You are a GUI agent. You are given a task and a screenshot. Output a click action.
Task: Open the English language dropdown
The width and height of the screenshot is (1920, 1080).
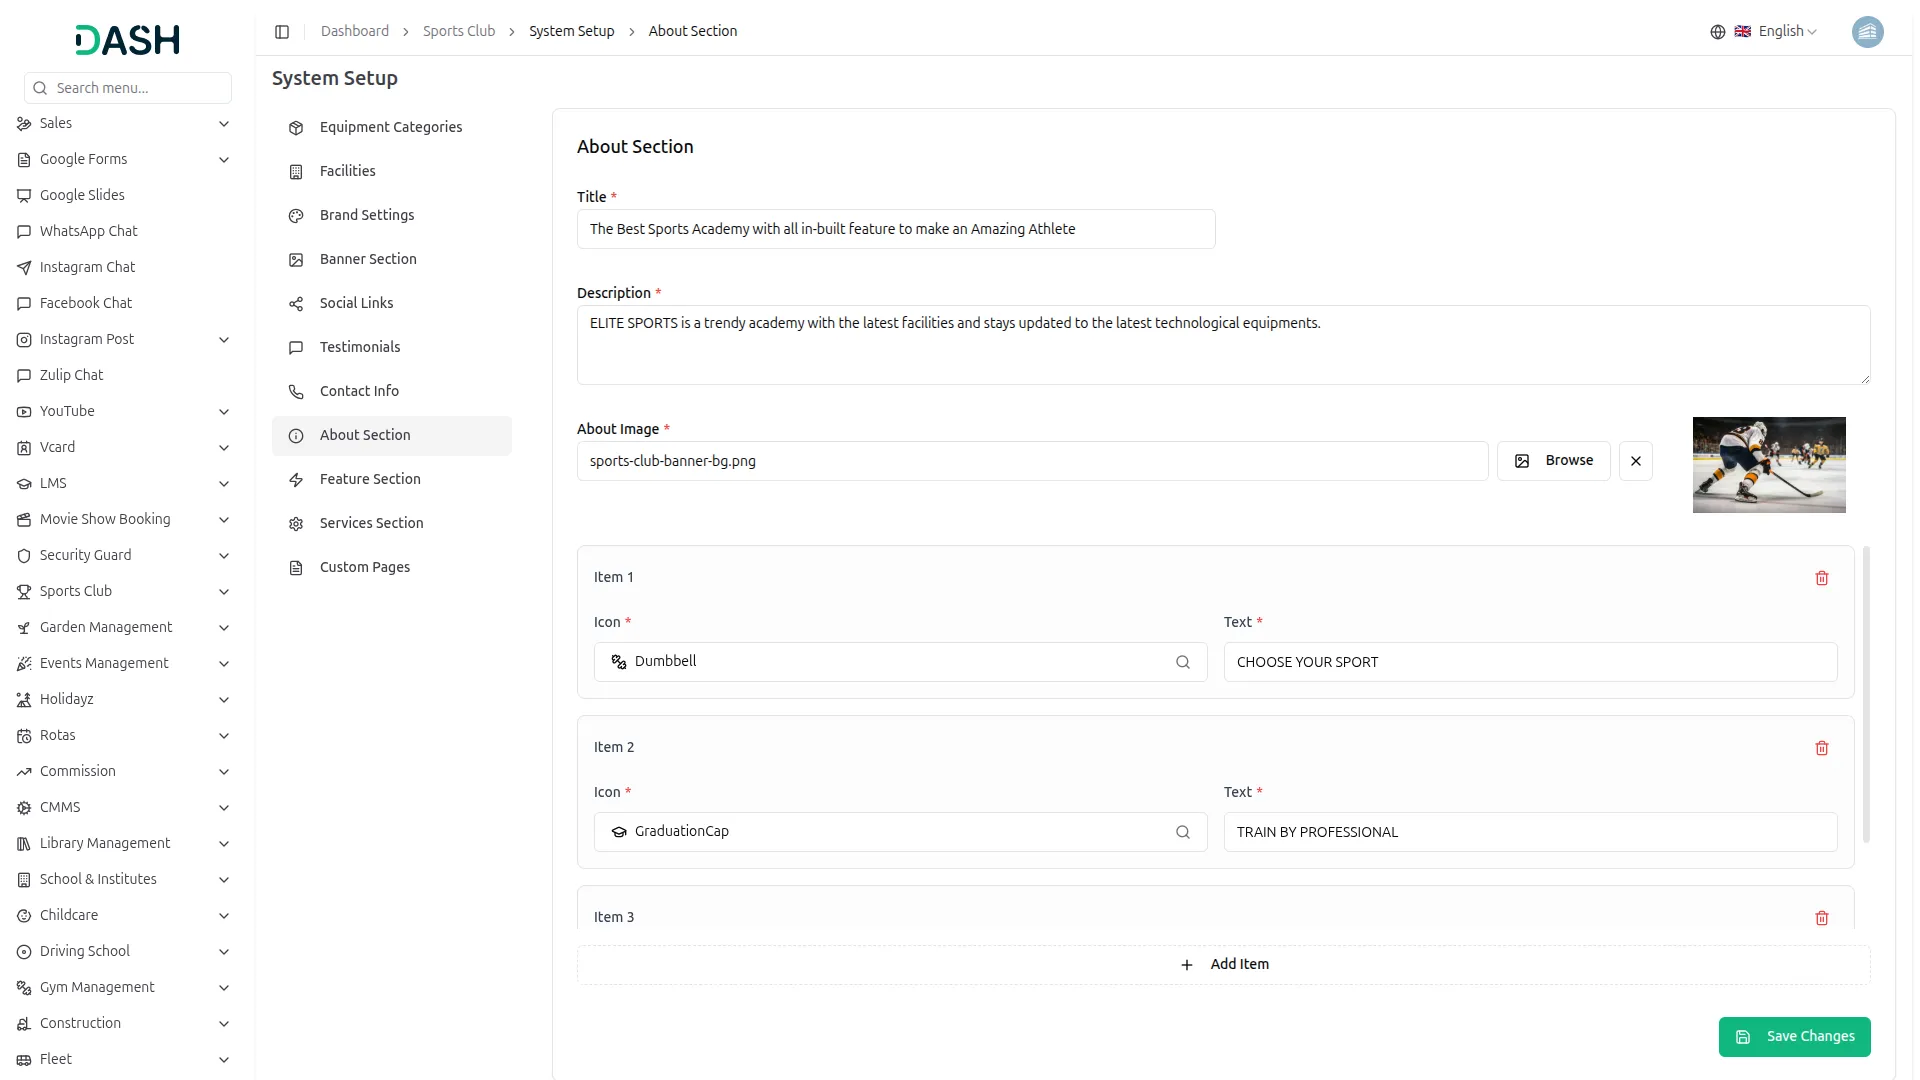(1786, 32)
